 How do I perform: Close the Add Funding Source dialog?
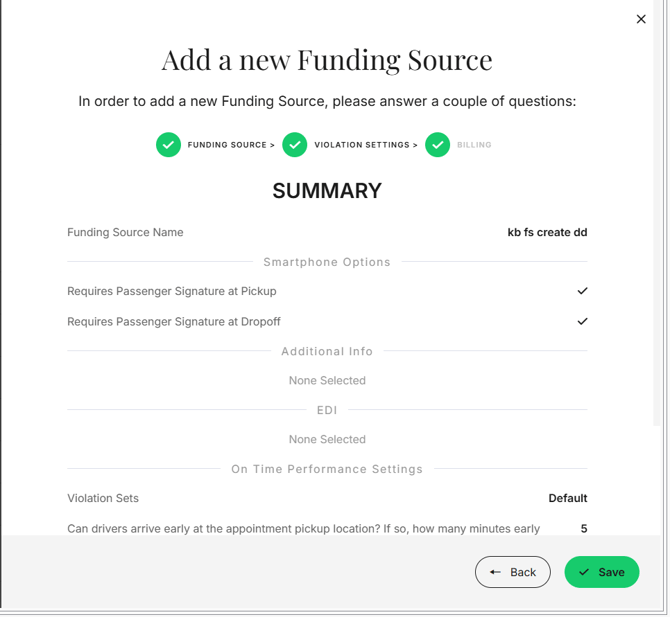point(641,19)
